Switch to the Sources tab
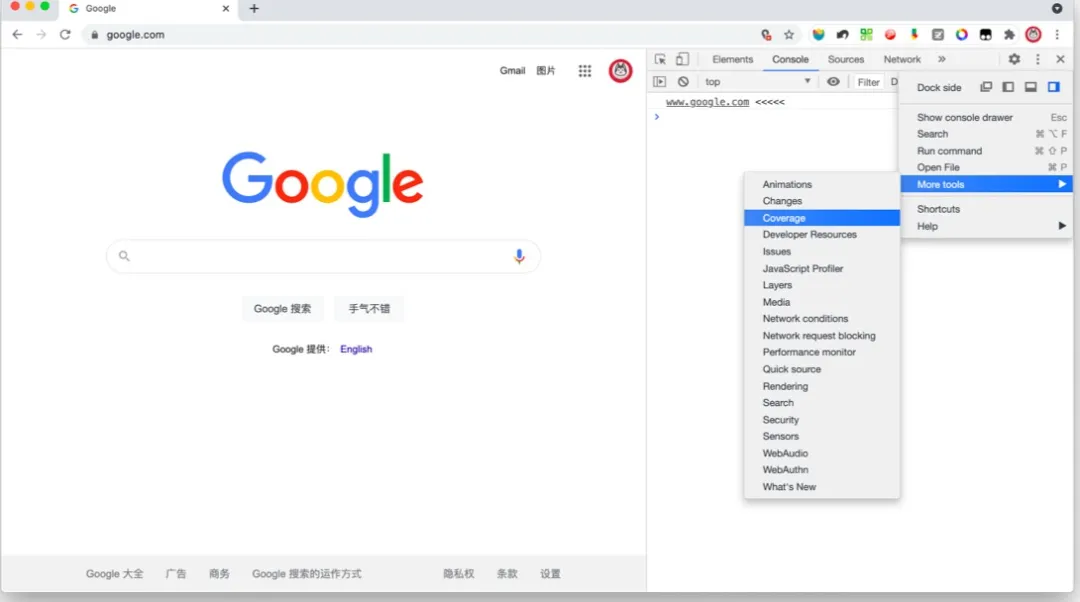Viewport: 1080px width, 602px height. 846,59
